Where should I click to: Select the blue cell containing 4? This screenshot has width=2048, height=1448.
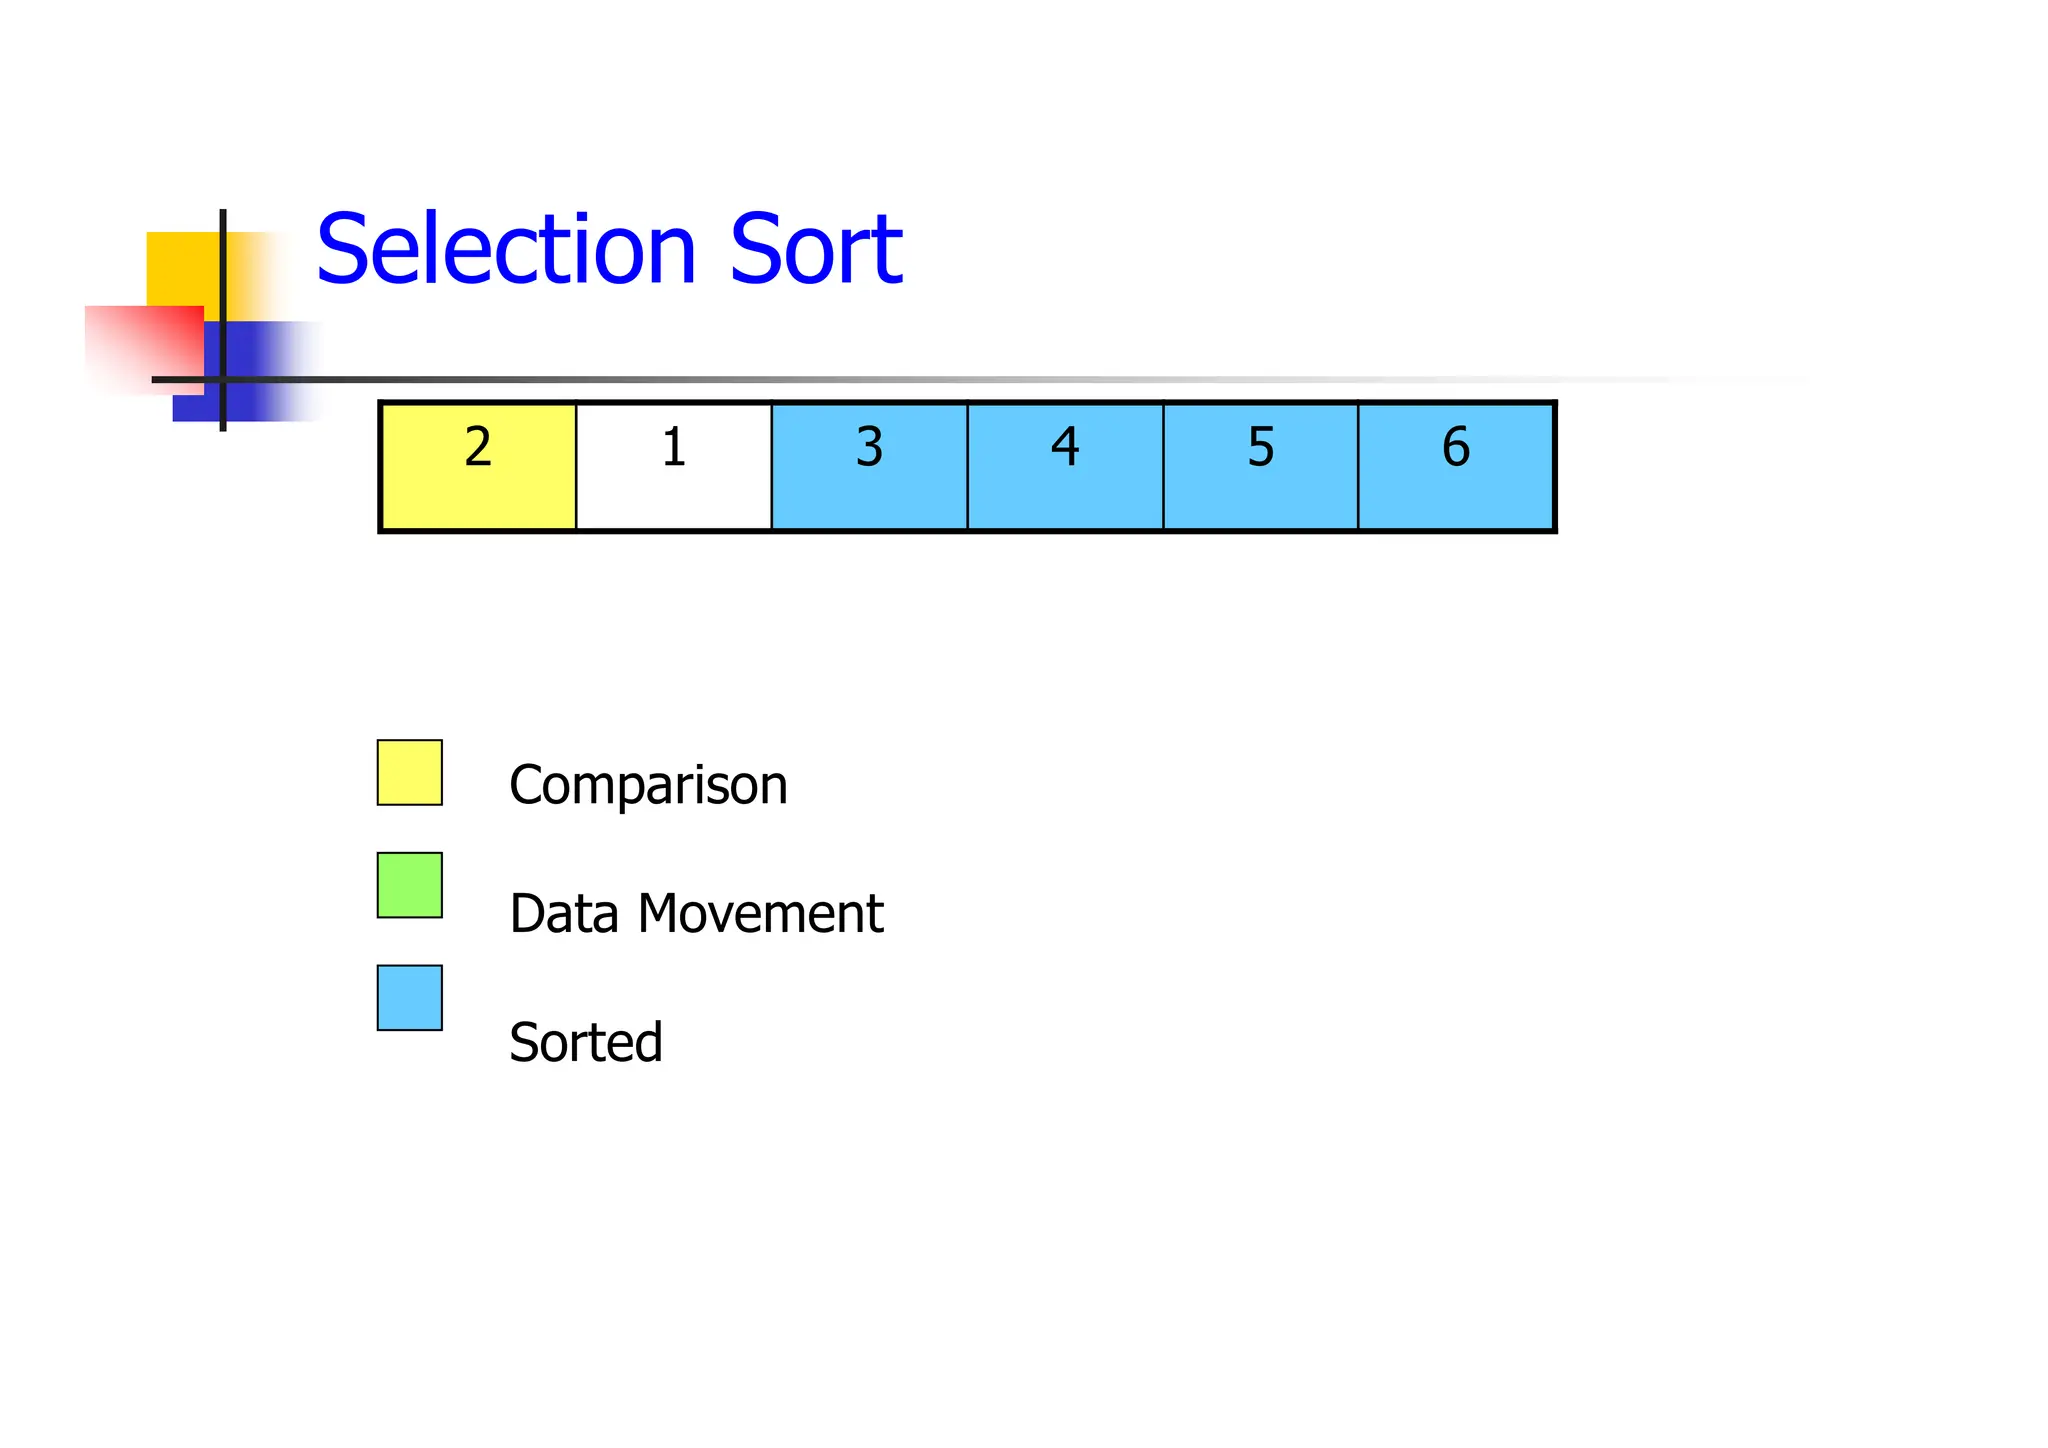[1065, 466]
